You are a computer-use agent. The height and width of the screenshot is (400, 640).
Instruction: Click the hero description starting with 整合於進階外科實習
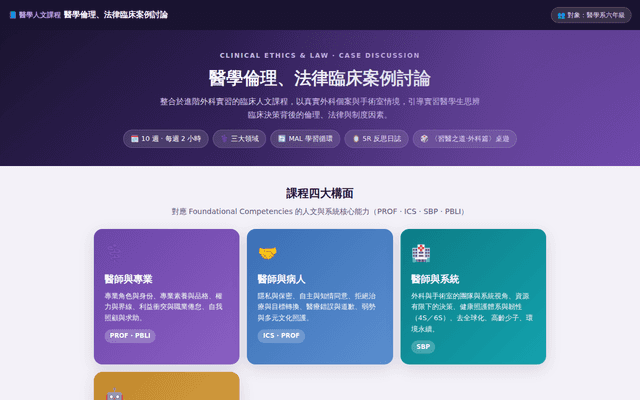pyautogui.click(x=320, y=108)
